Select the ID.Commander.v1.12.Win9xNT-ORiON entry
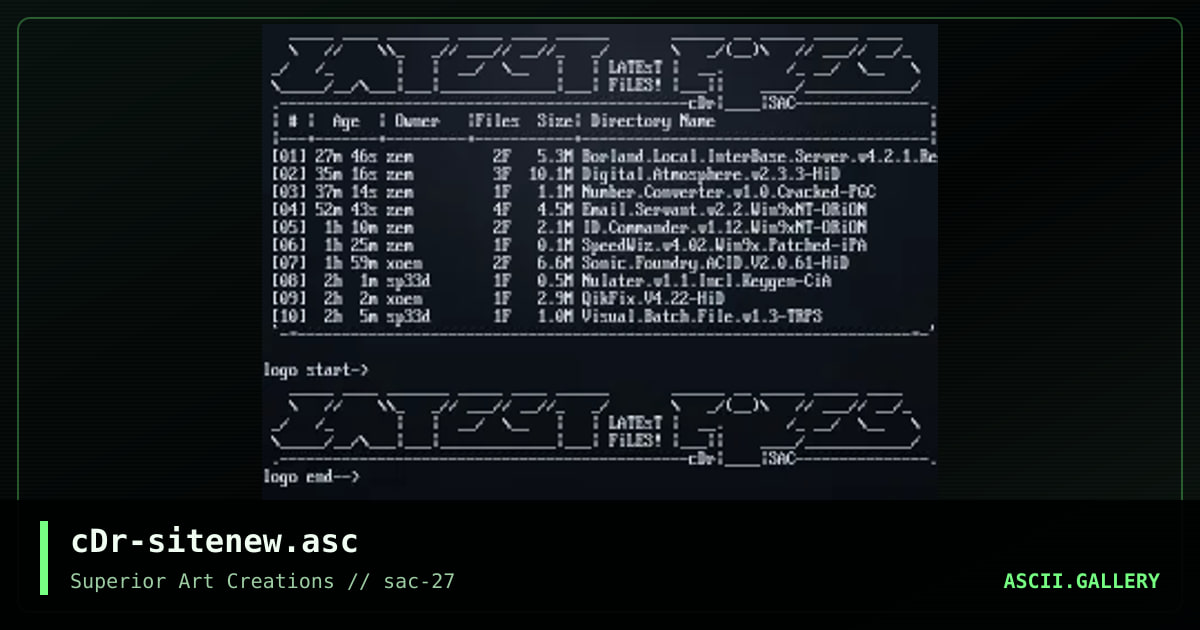This screenshot has height=630, width=1200. tap(723, 226)
